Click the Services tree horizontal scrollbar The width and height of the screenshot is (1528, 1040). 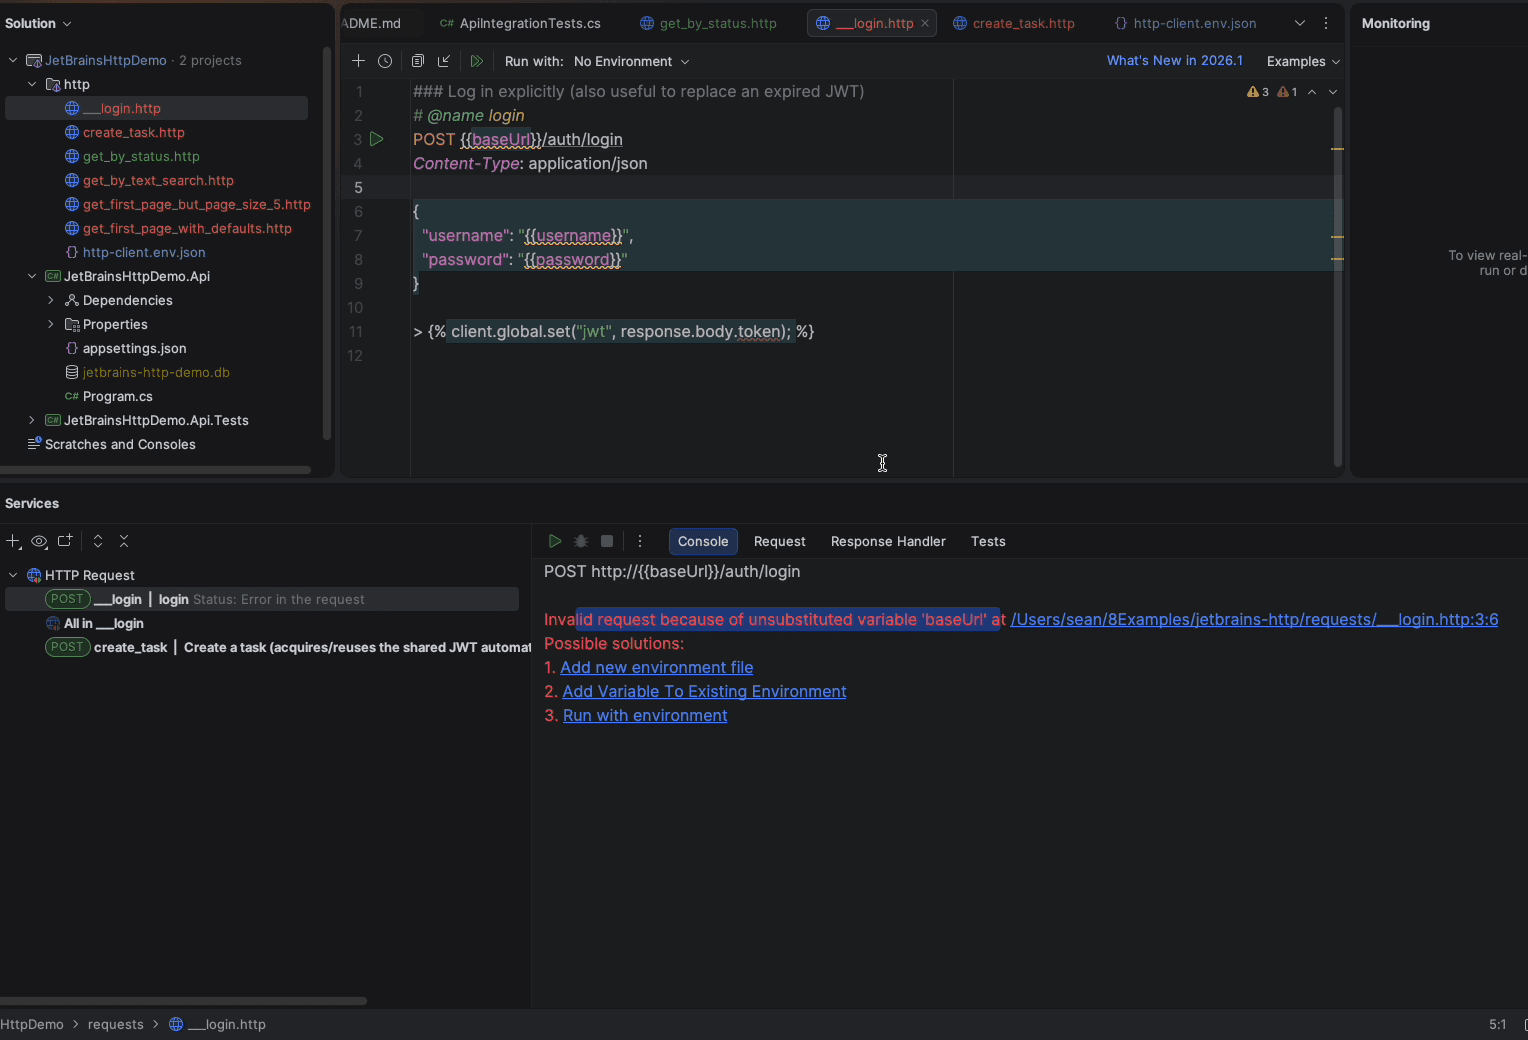(x=183, y=1000)
